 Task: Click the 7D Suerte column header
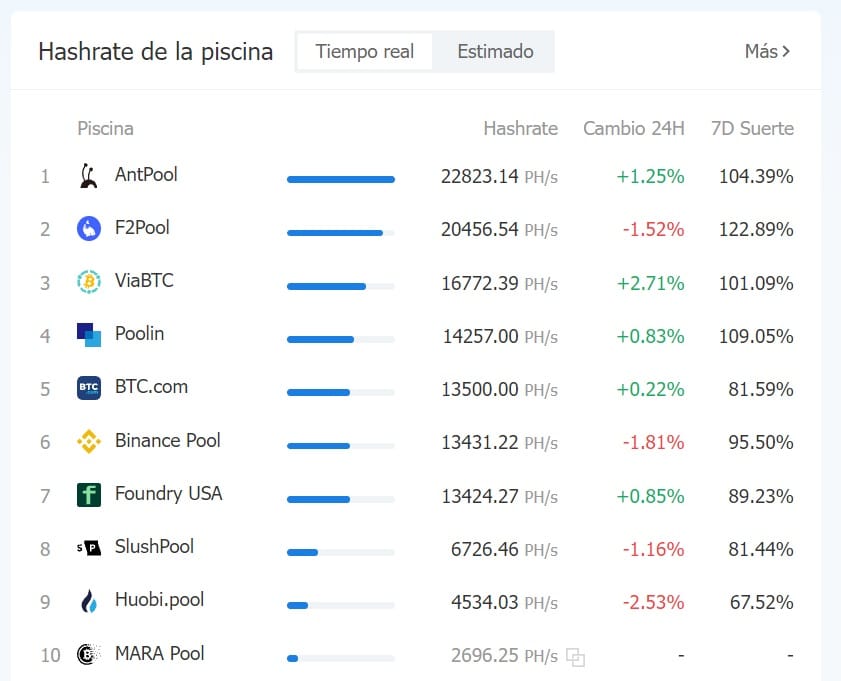click(x=752, y=128)
